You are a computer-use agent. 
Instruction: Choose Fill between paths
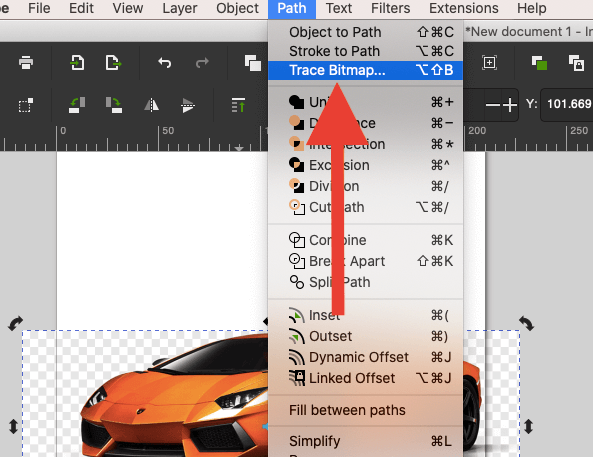pos(365,410)
